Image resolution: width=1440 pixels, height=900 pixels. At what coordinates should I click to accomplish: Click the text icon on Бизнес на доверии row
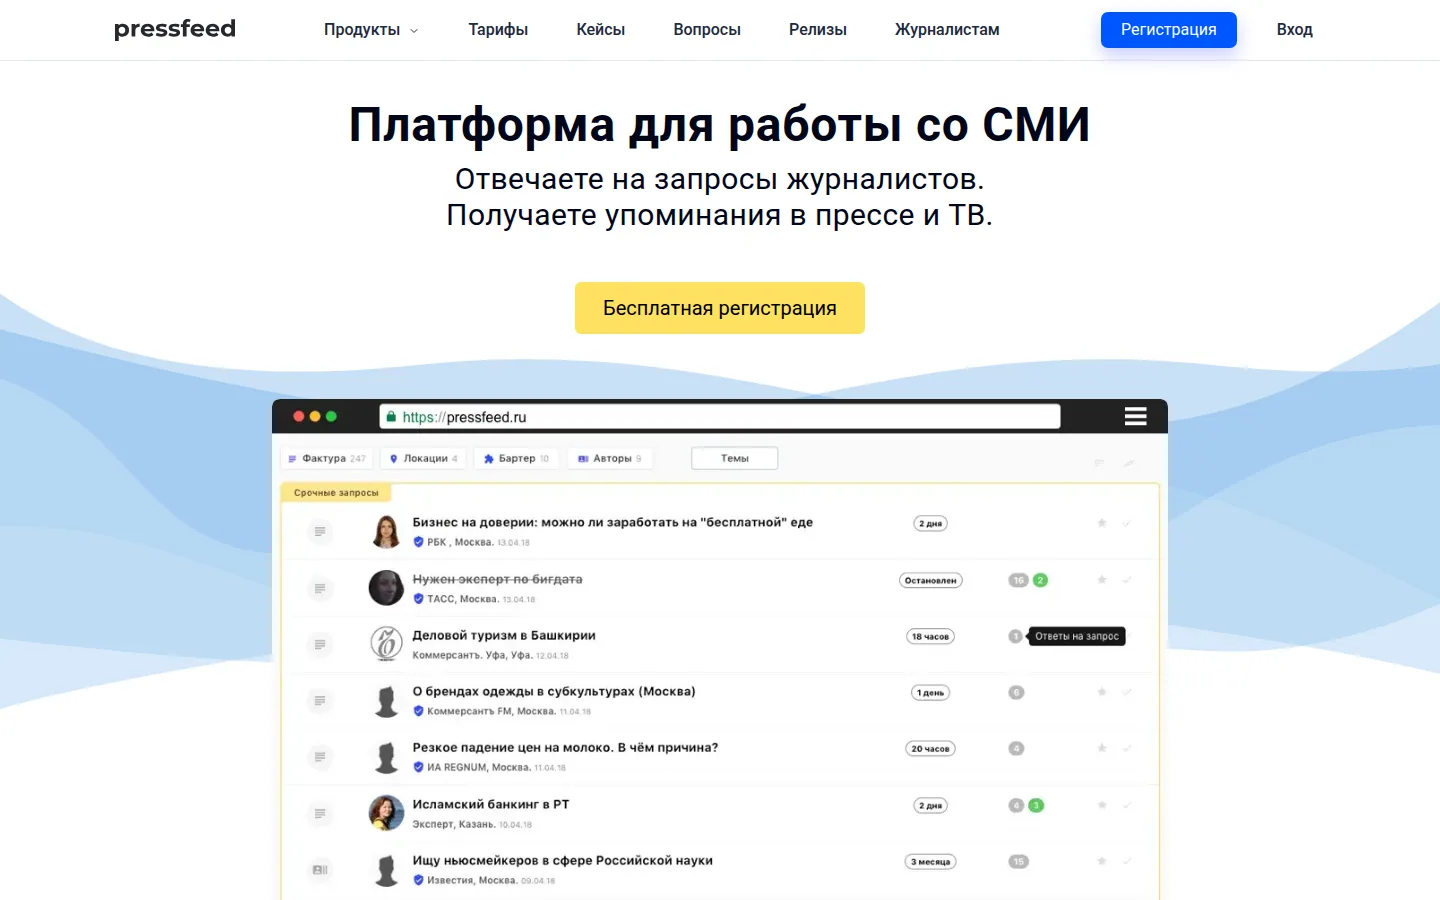pyautogui.click(x=320, y=532)
